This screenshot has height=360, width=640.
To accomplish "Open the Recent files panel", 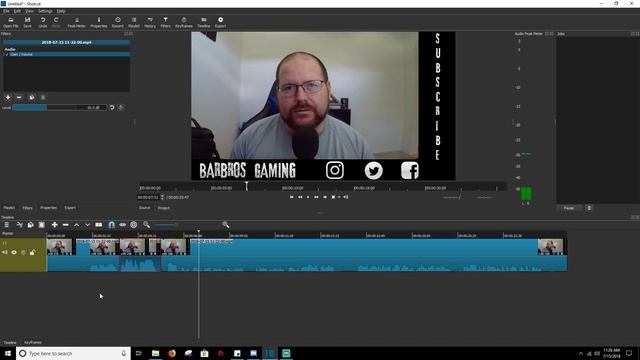I will (118, 22).
